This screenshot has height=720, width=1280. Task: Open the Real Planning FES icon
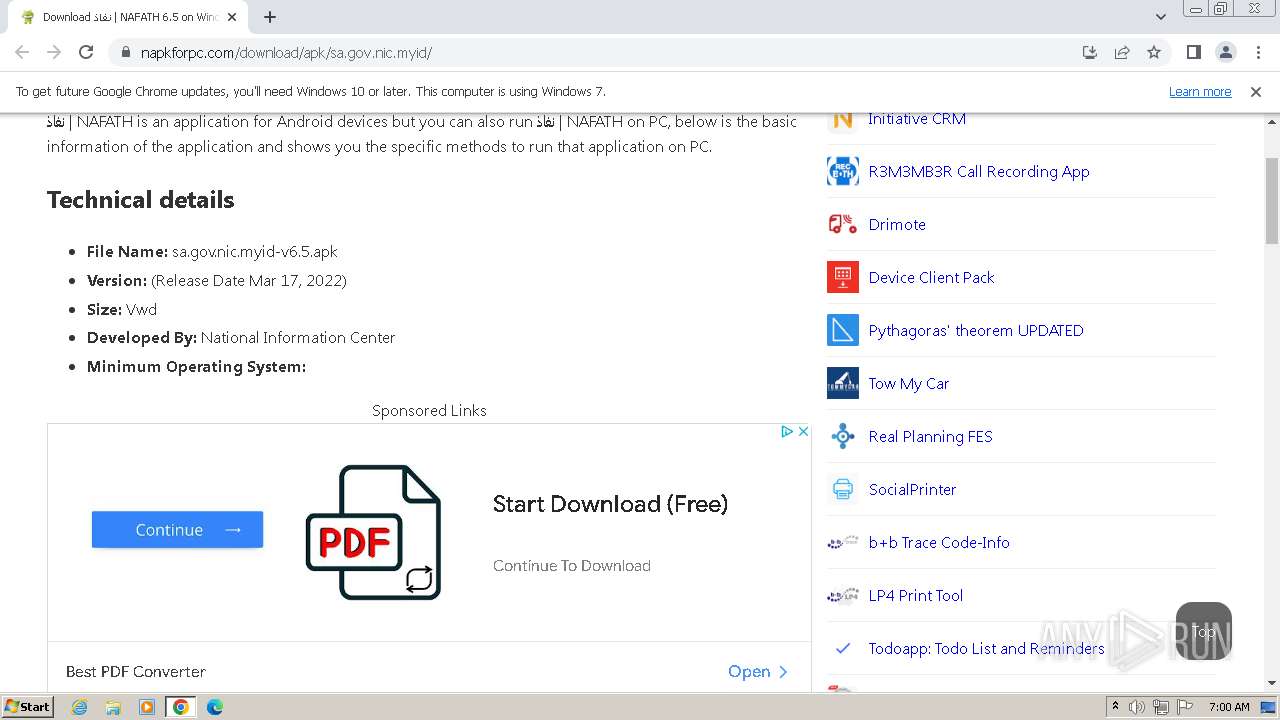843,436
